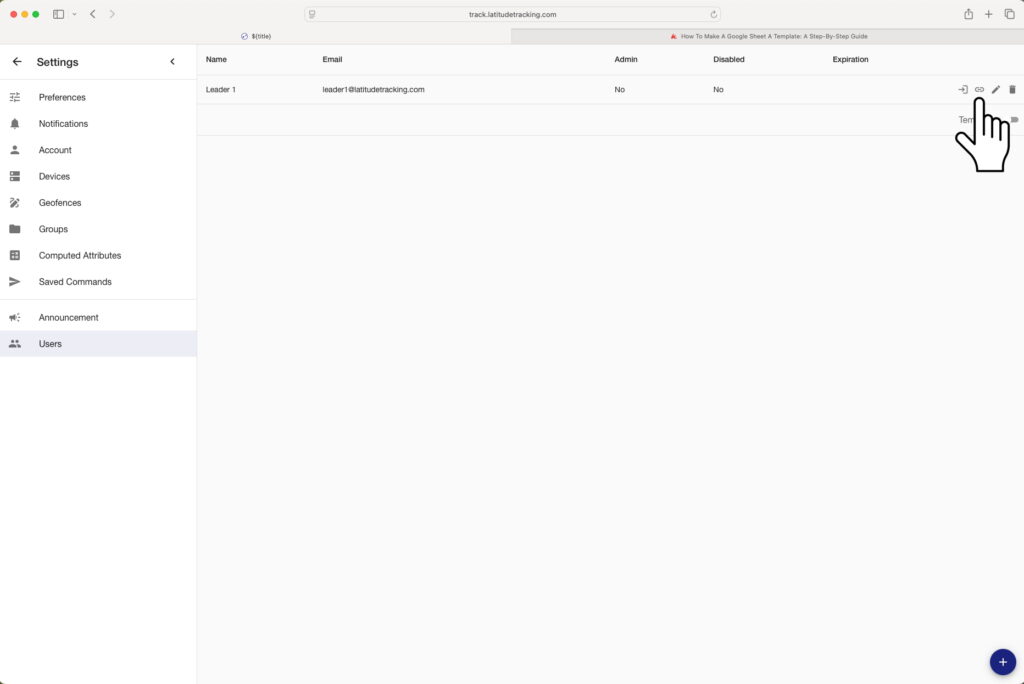Click the browser back navigation arrow
The width and height of the screenshot is (1024, 684).
[x=92, y=14]
